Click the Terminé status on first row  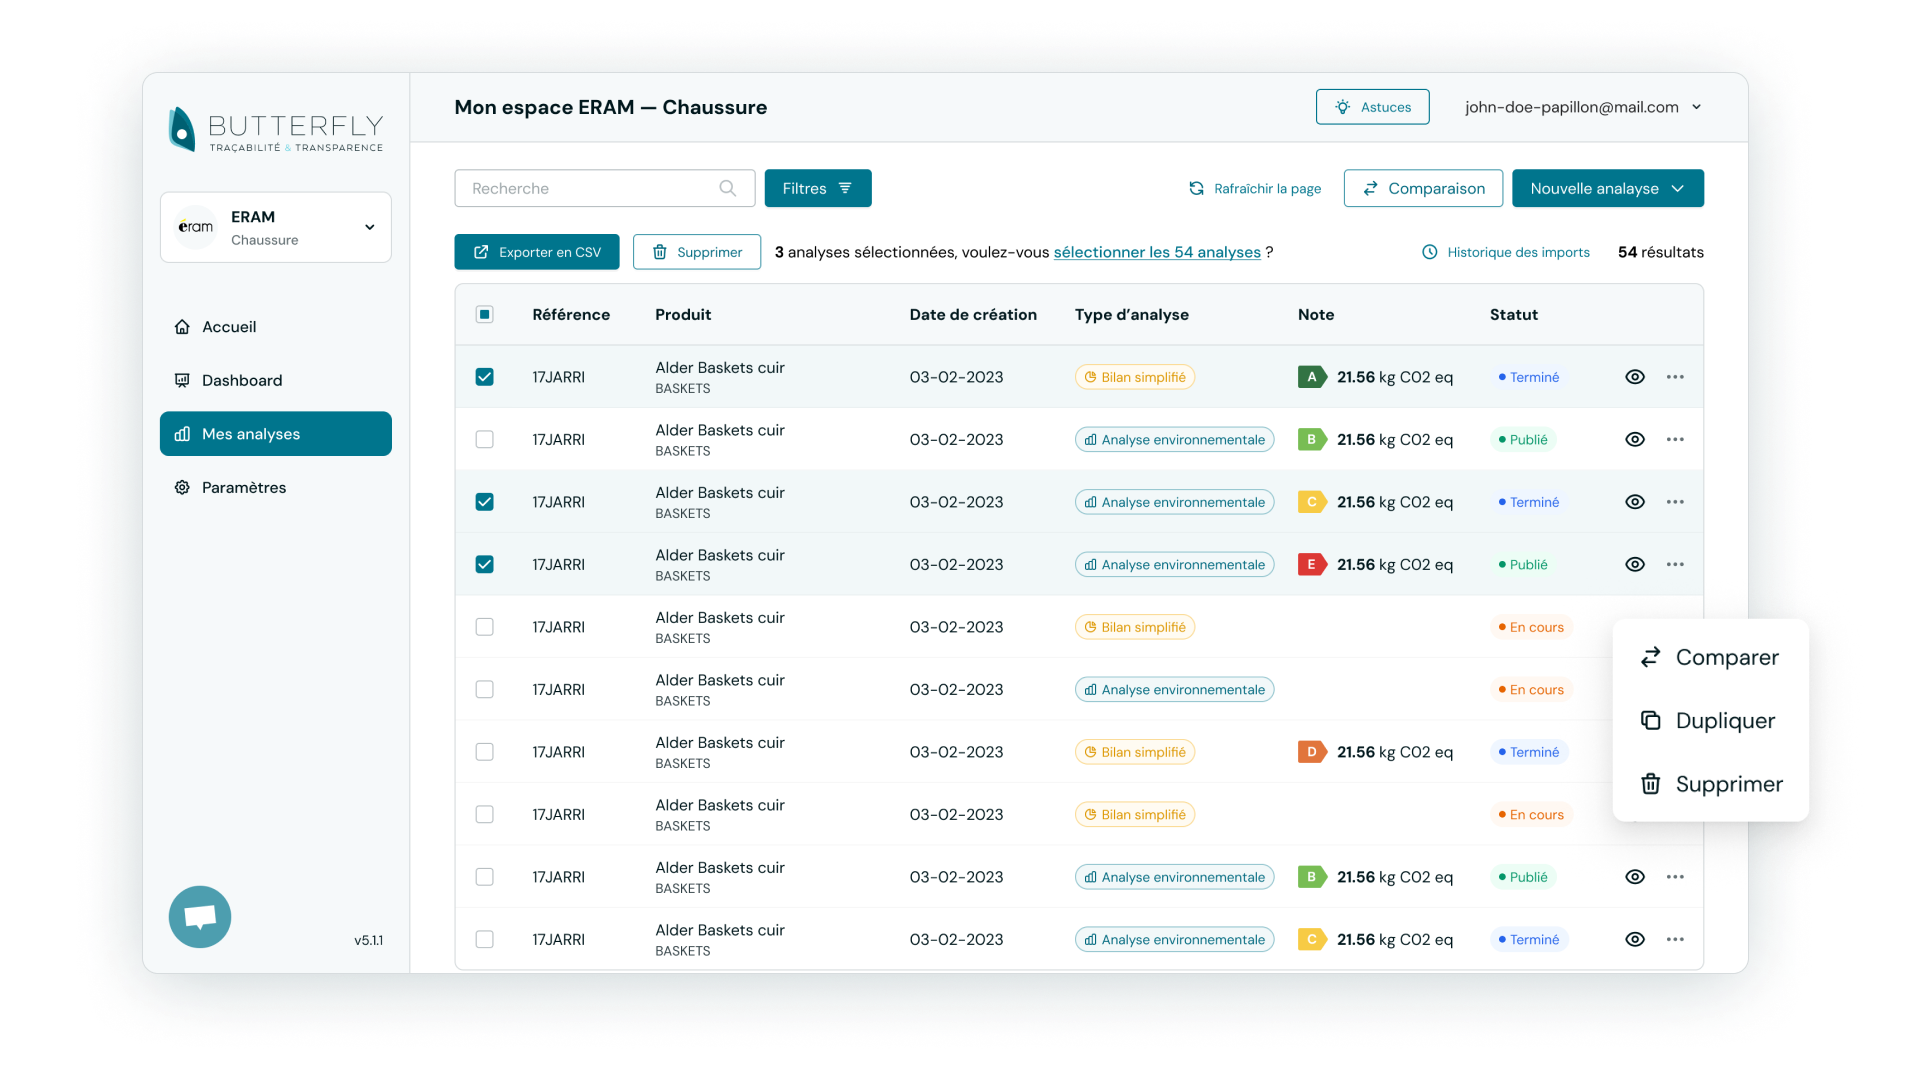coord(1529,377)
